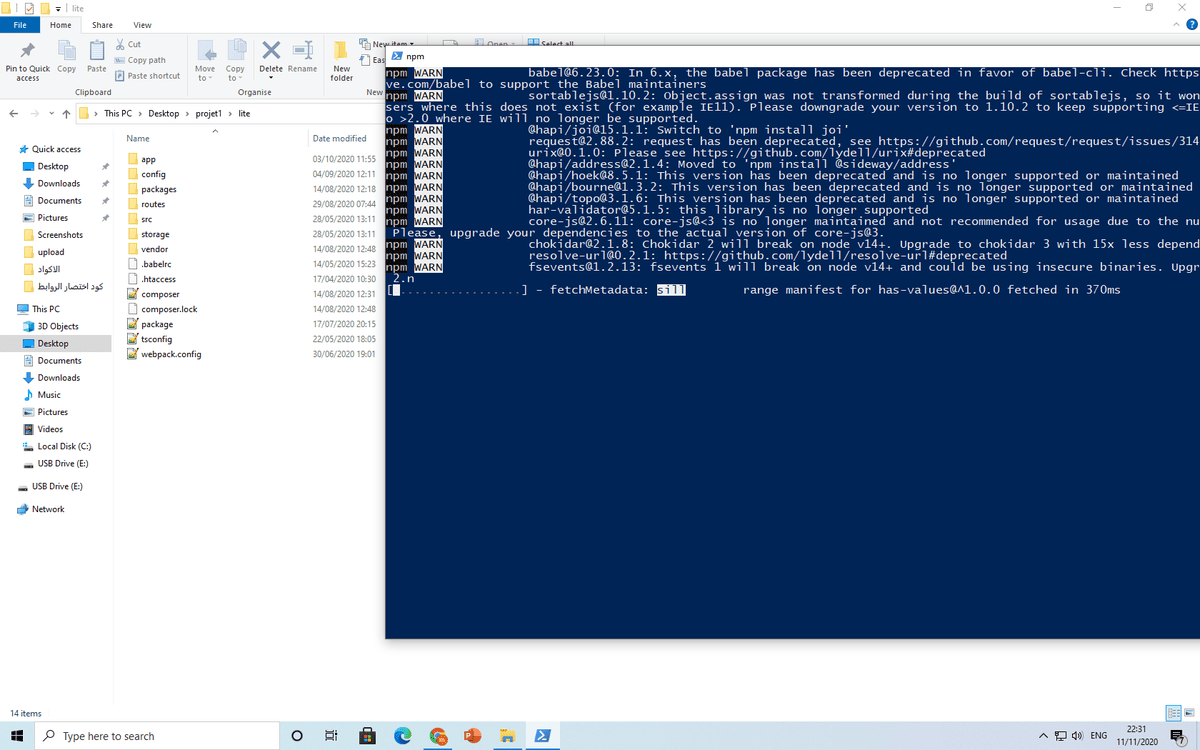
Task: Switch to details view in status bar
Action: 1173,713
